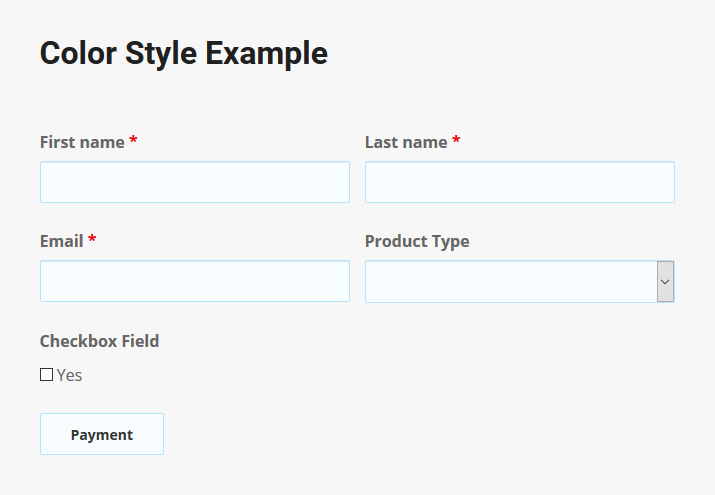The width and height of the screenshot is (715, 495).
Task: Click the Product Type dropdown arrow
Action: point(665,282)
